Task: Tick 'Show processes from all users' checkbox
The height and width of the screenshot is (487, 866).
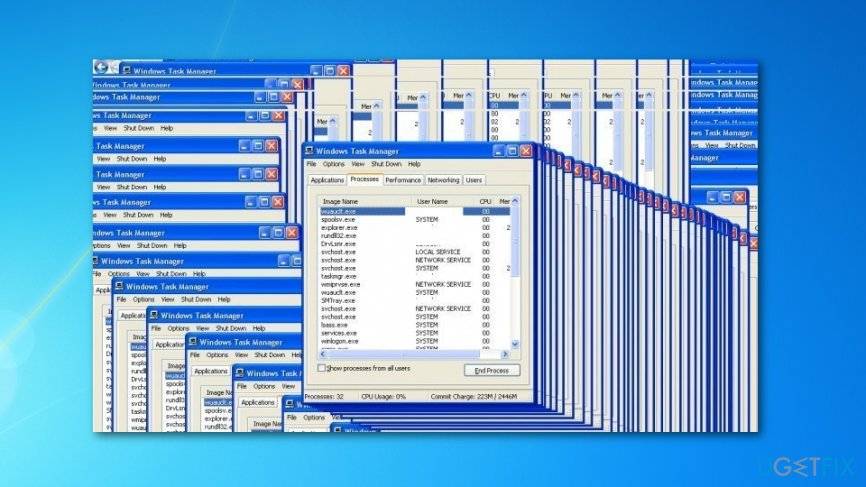Action: coord(321,368)
